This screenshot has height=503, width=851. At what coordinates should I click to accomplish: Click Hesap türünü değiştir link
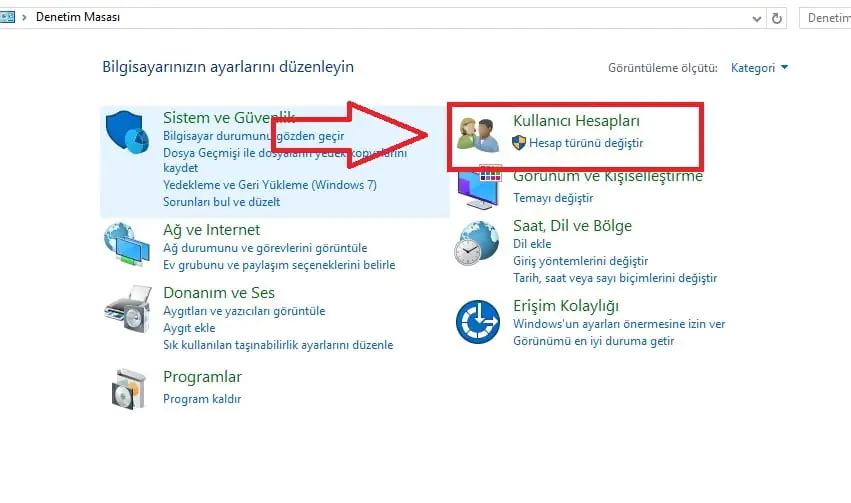[586, 143]
